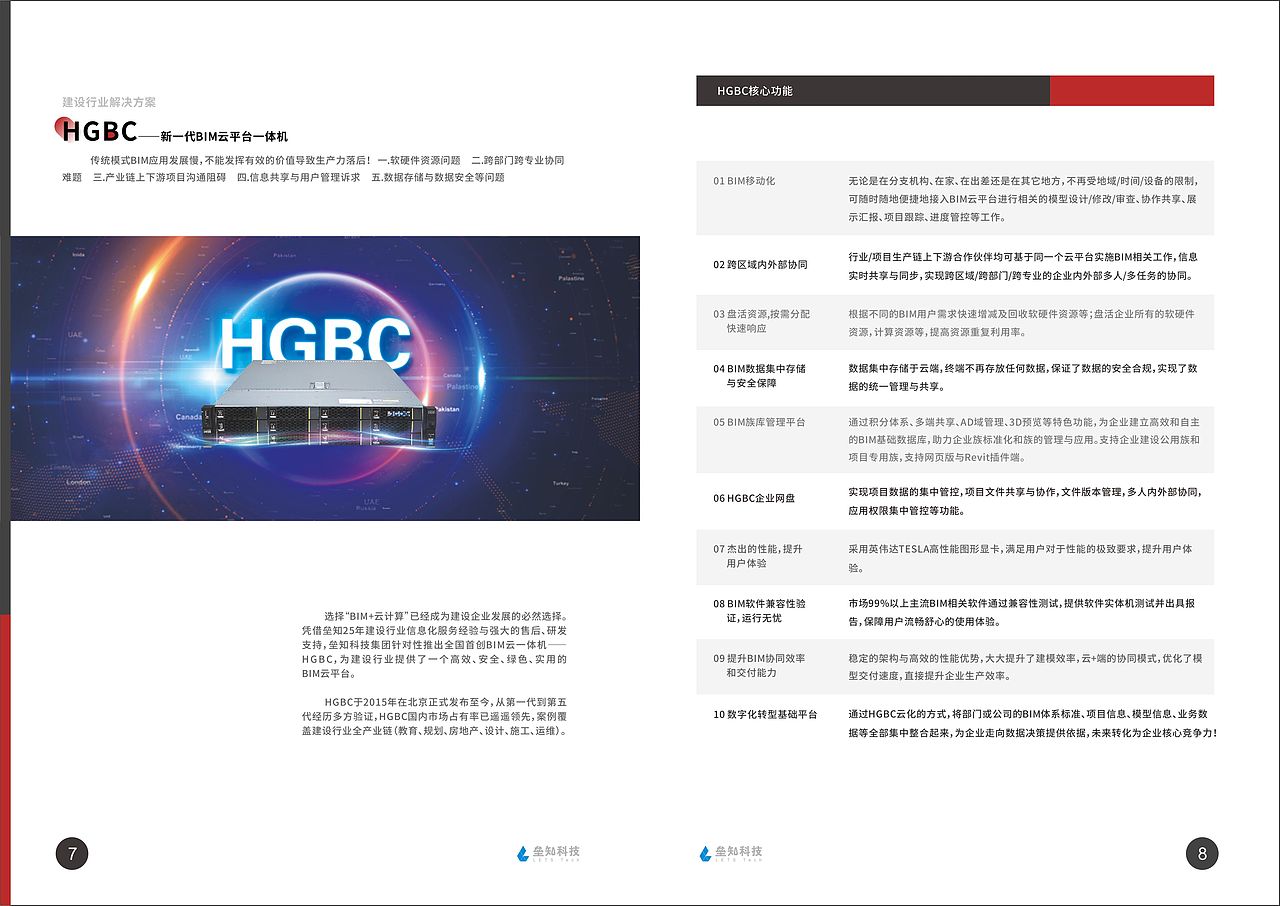The width and height of the screenshot is (1280, 906).
Task: Click the page 8 number circle
Action: (x=1202, y=853)
